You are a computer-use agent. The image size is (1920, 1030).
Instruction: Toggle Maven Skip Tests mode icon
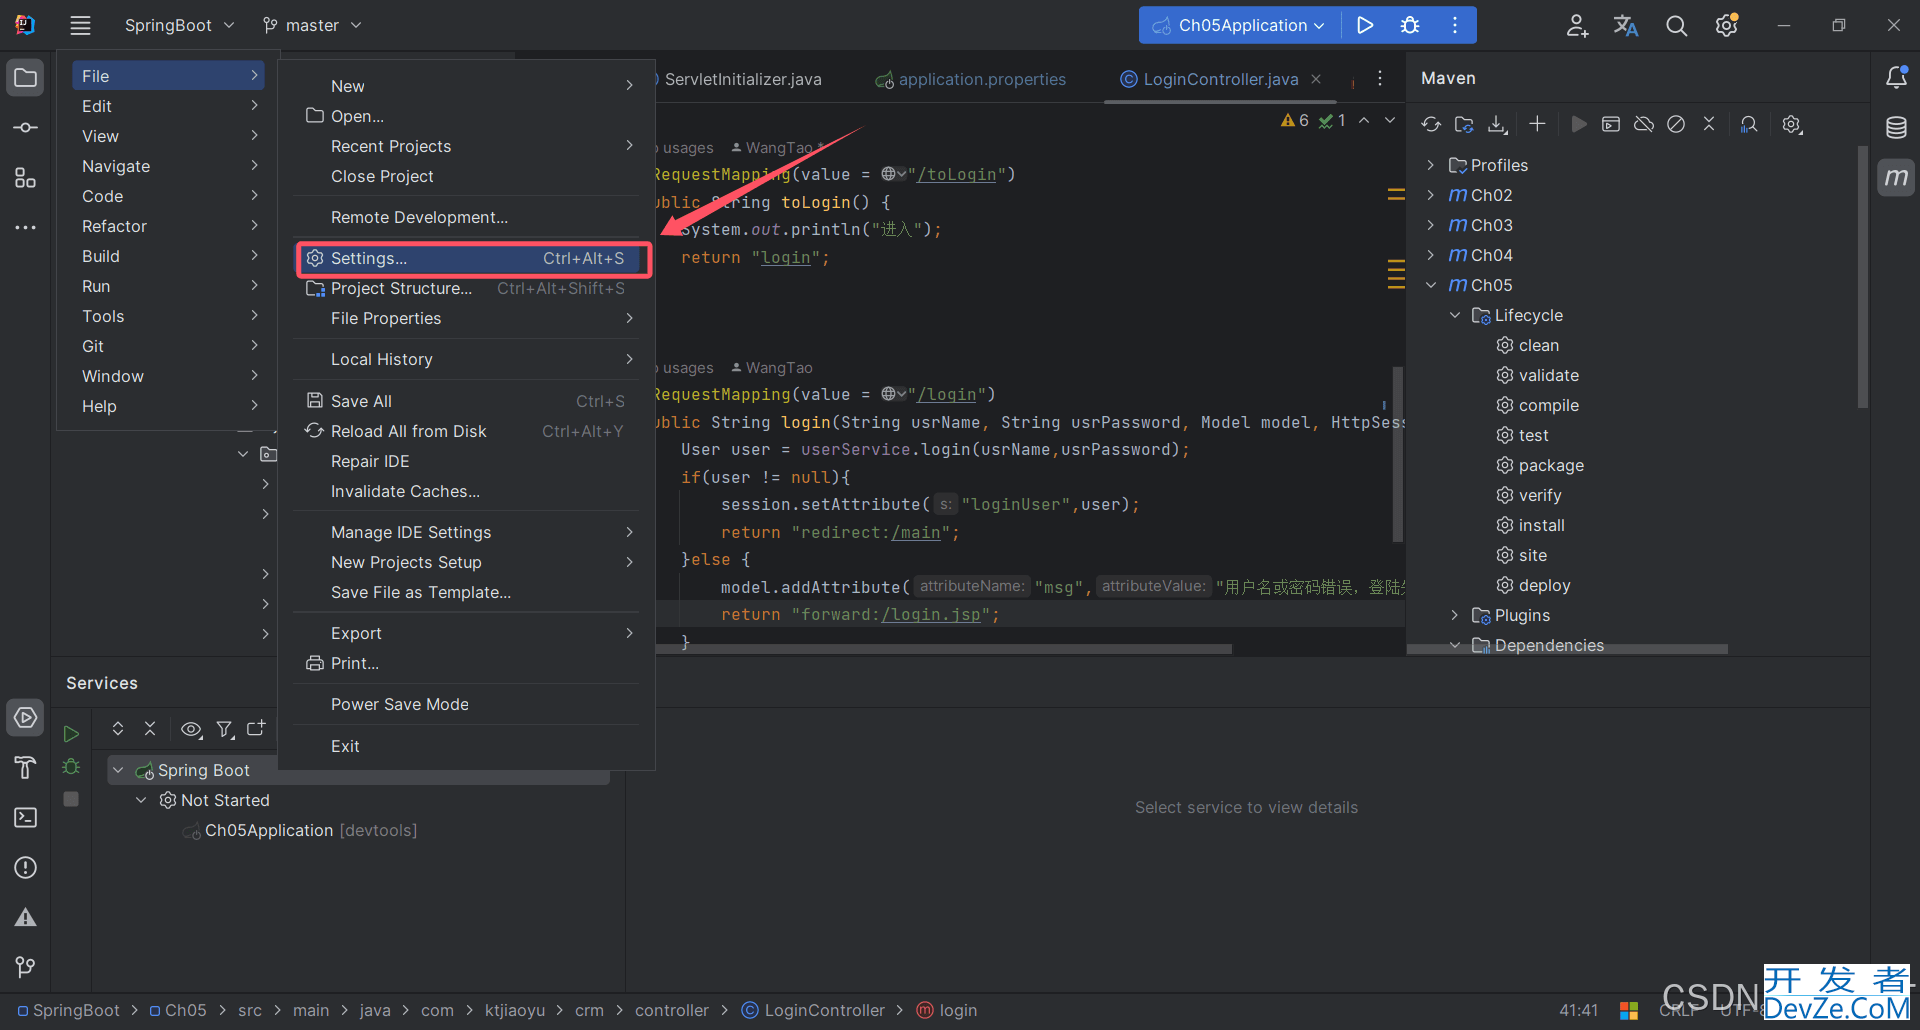coord(1676,124)
